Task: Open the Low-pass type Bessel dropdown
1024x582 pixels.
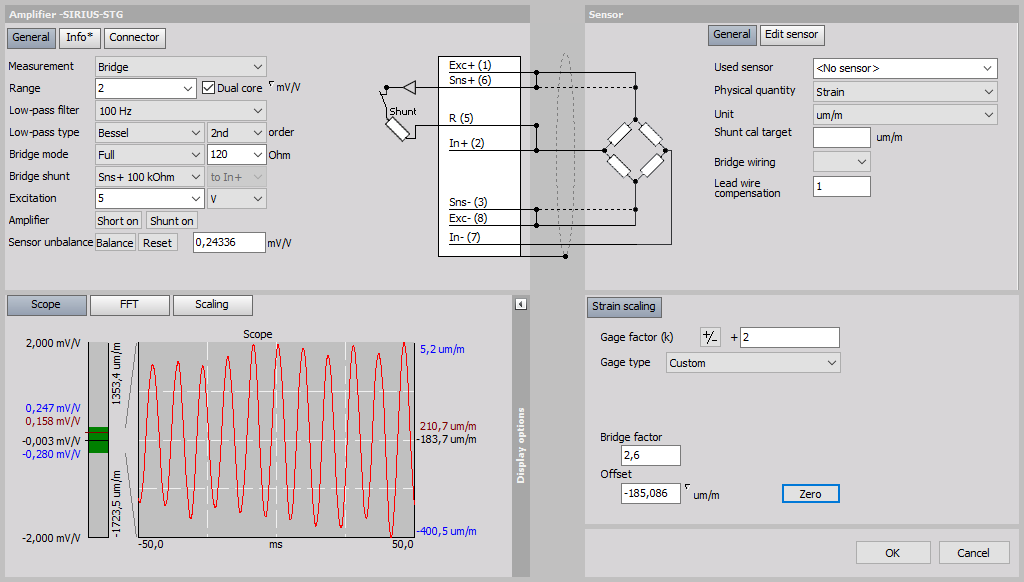Action: (x=150, y=133)
